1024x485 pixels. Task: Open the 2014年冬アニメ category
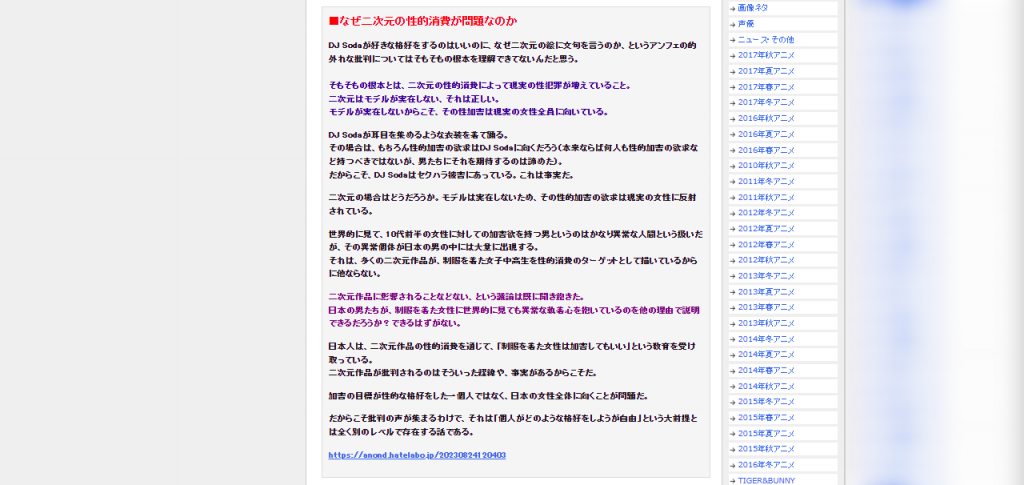(766, 339)
